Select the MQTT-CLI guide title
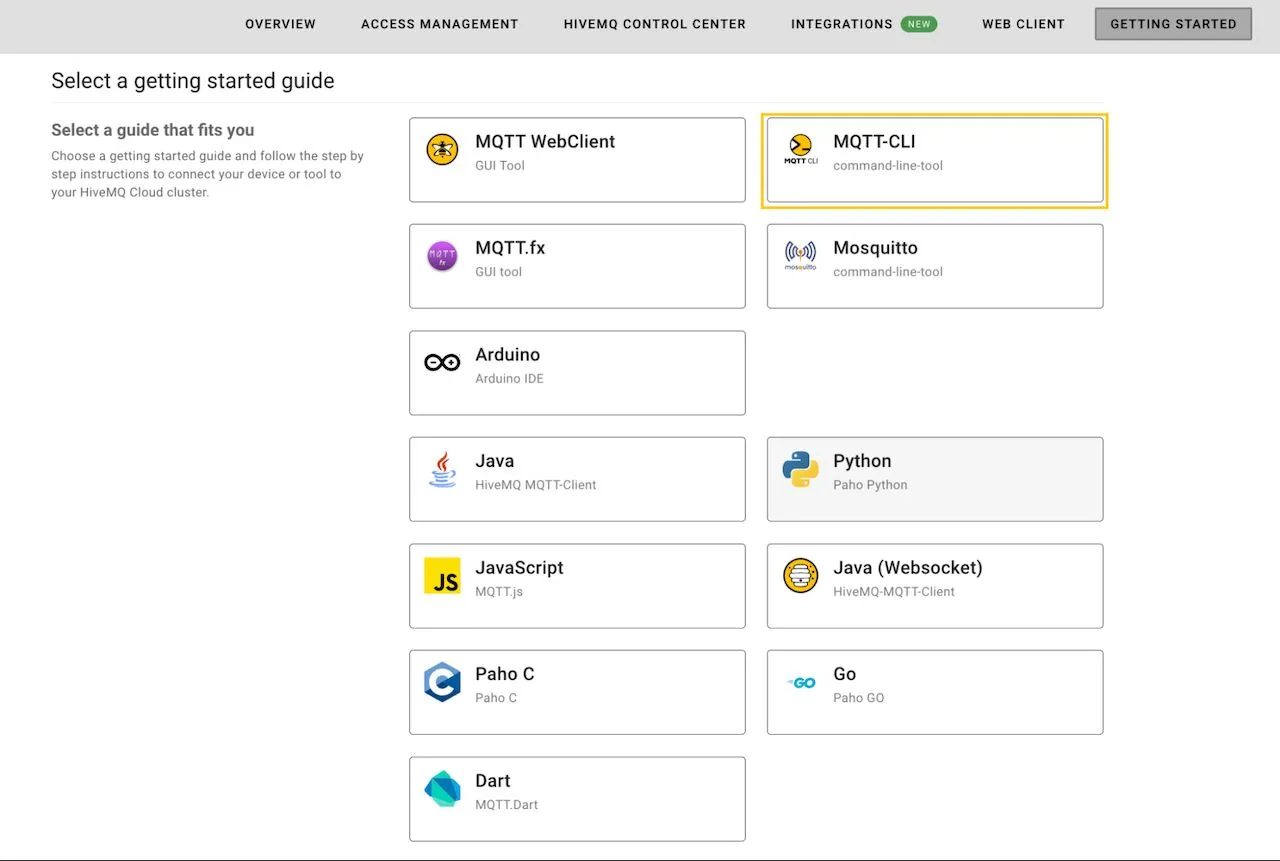Image resolution: width=1280 pixels, height=861 pixels. point(874,142)
